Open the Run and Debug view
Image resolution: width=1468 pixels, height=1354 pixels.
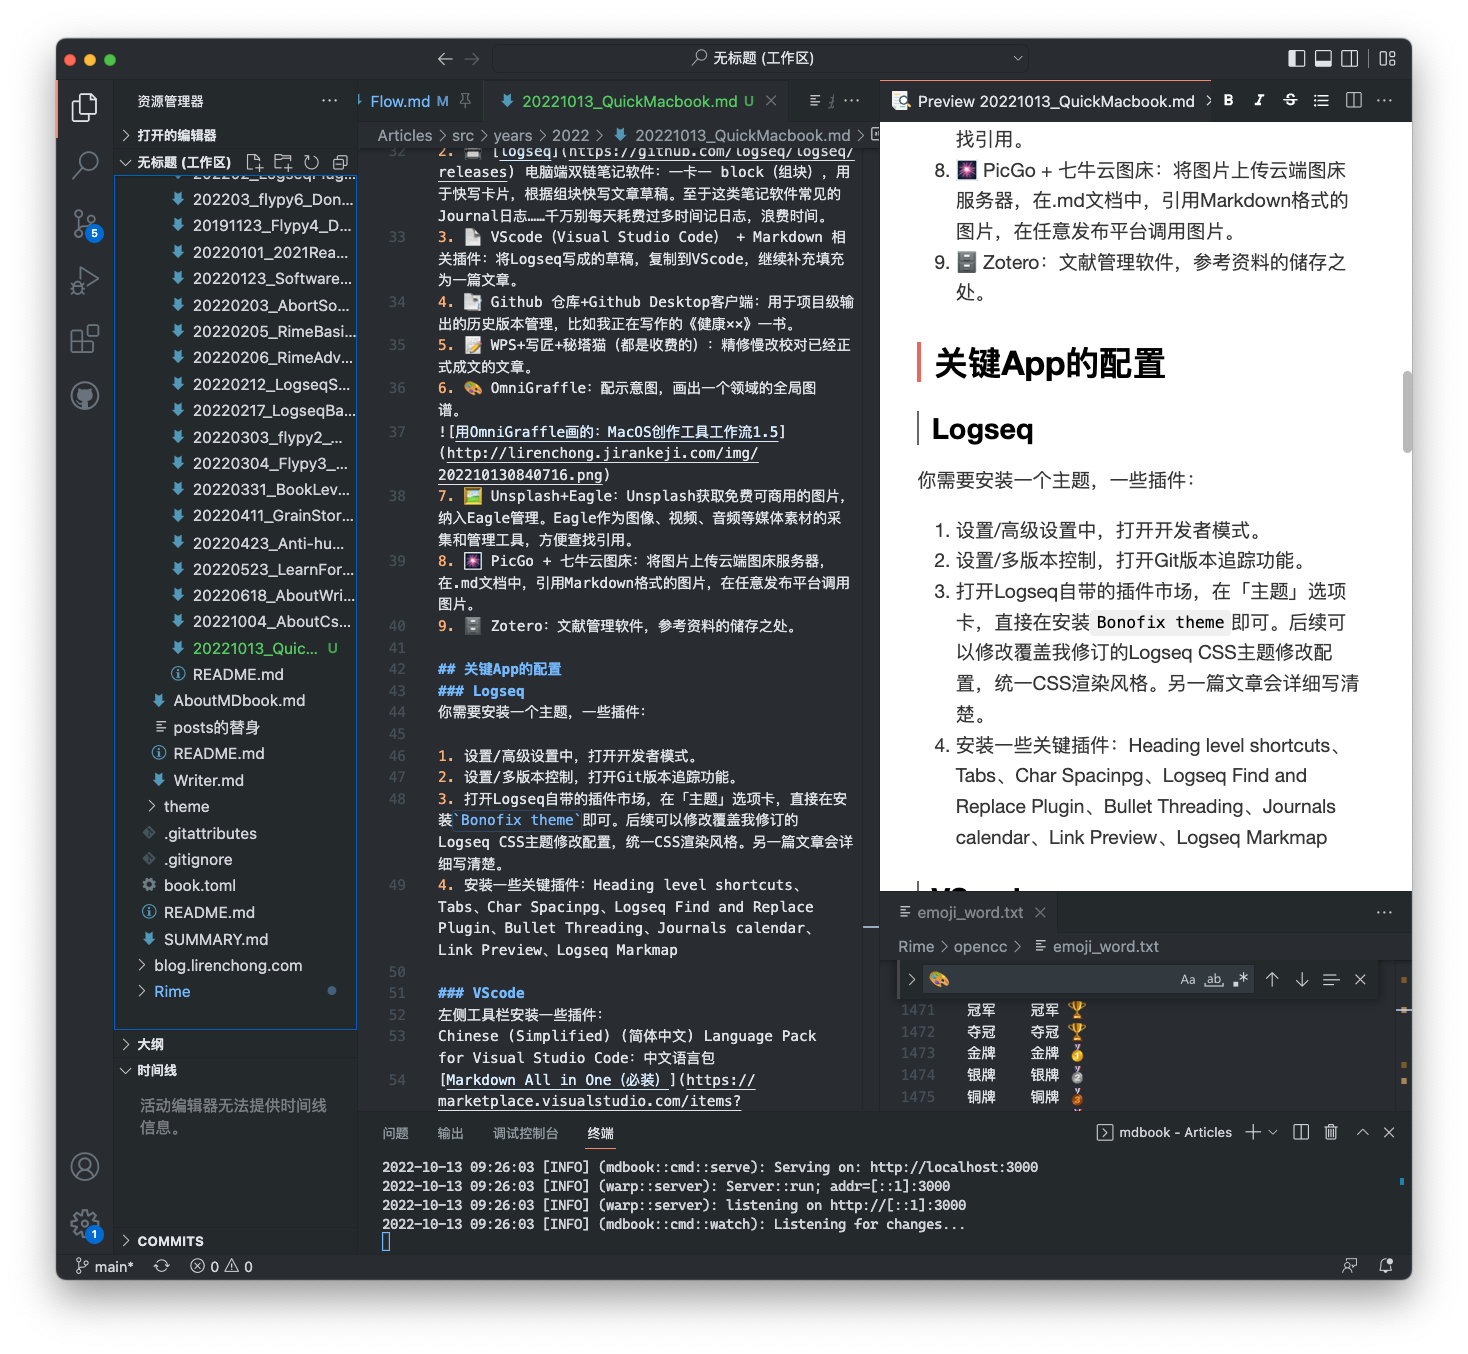coord(85,281)
